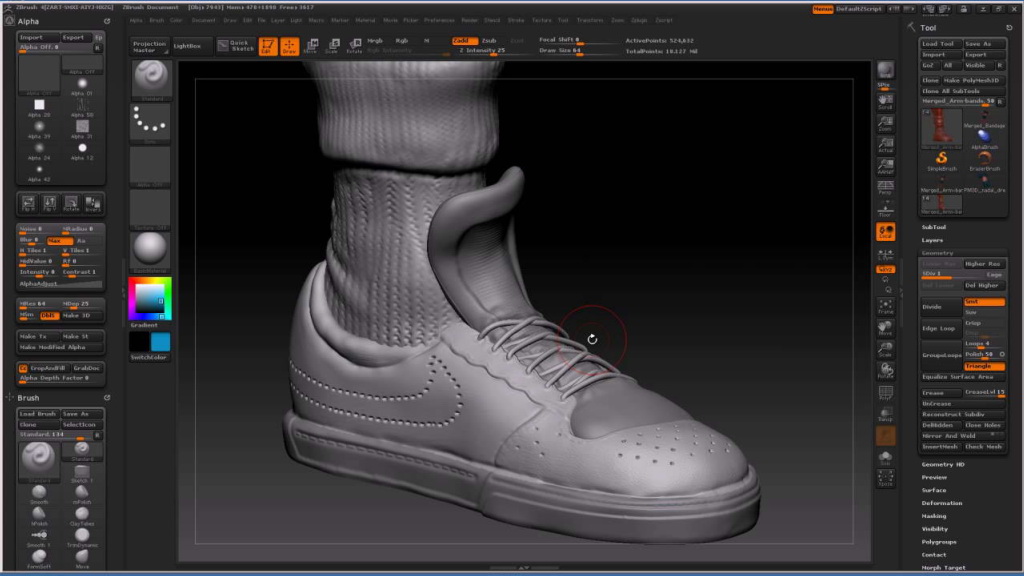The height and width of the screenshot is (576, 1024).
Task: Activate Edit mode in the top shelf
Action: click(268, 46)
